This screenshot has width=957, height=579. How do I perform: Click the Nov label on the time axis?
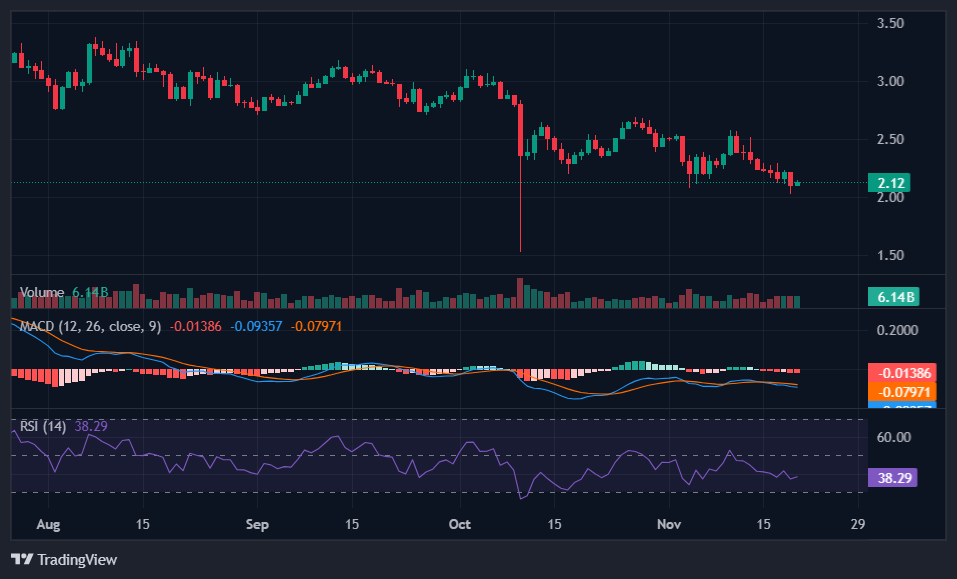[x=668, y=524]
